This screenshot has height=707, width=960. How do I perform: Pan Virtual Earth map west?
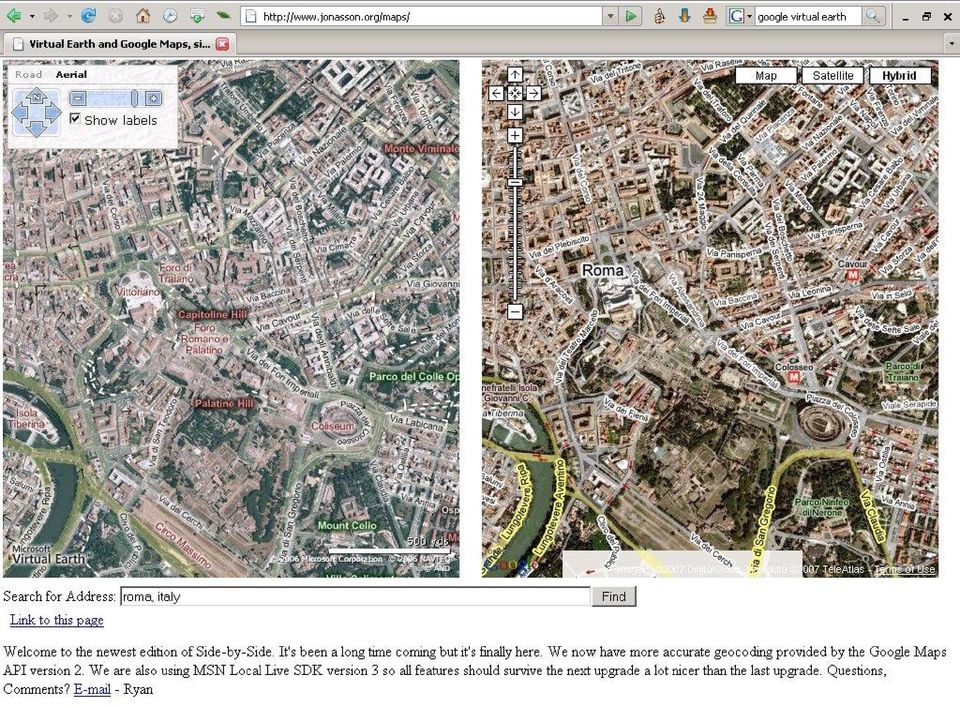pos(20,113)
